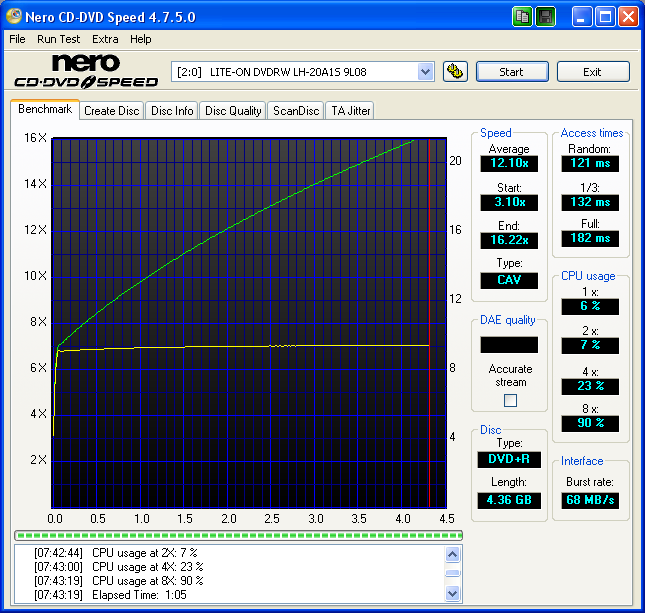Click the CPU usage 8x value 90 %
Screen dimensions: 645x613
pyautogui.click(x=590, y=423)
